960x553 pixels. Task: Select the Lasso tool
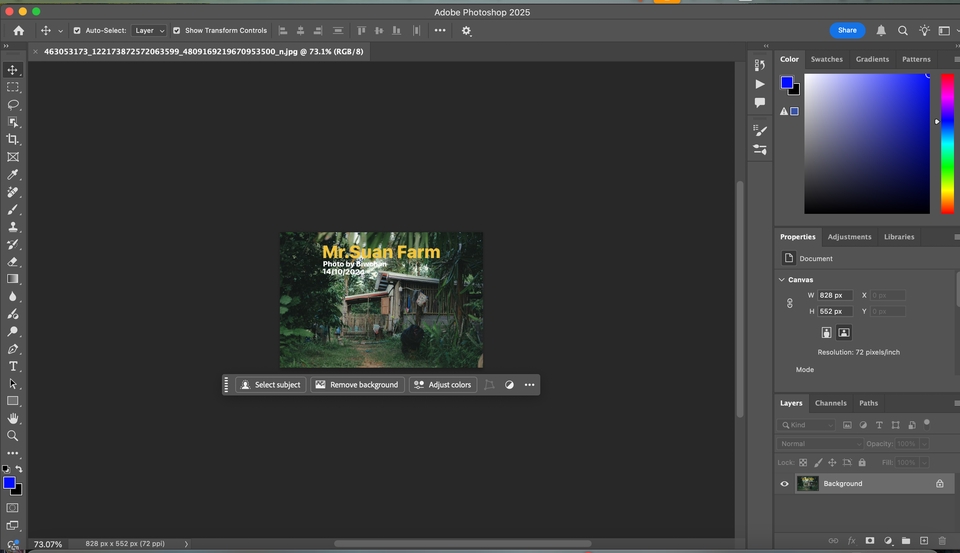pos(13,104)
